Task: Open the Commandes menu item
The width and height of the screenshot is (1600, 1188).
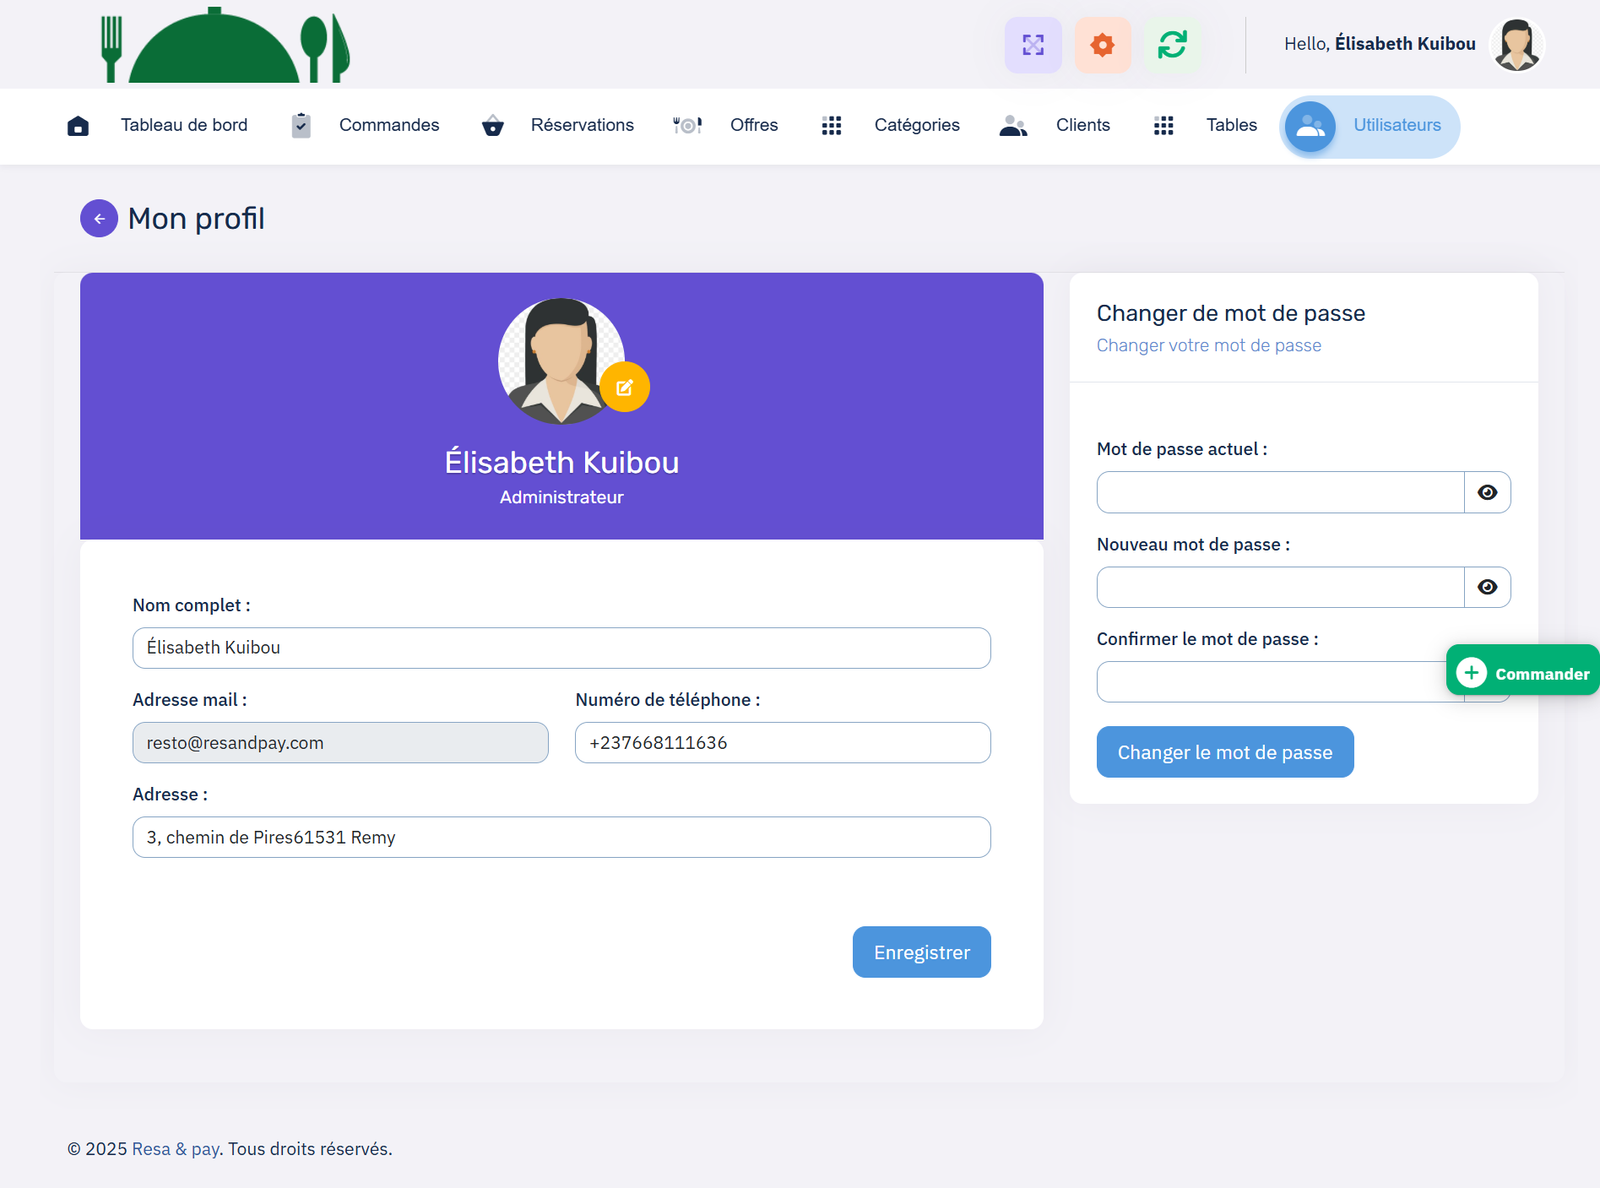Action: coord(388,125)
